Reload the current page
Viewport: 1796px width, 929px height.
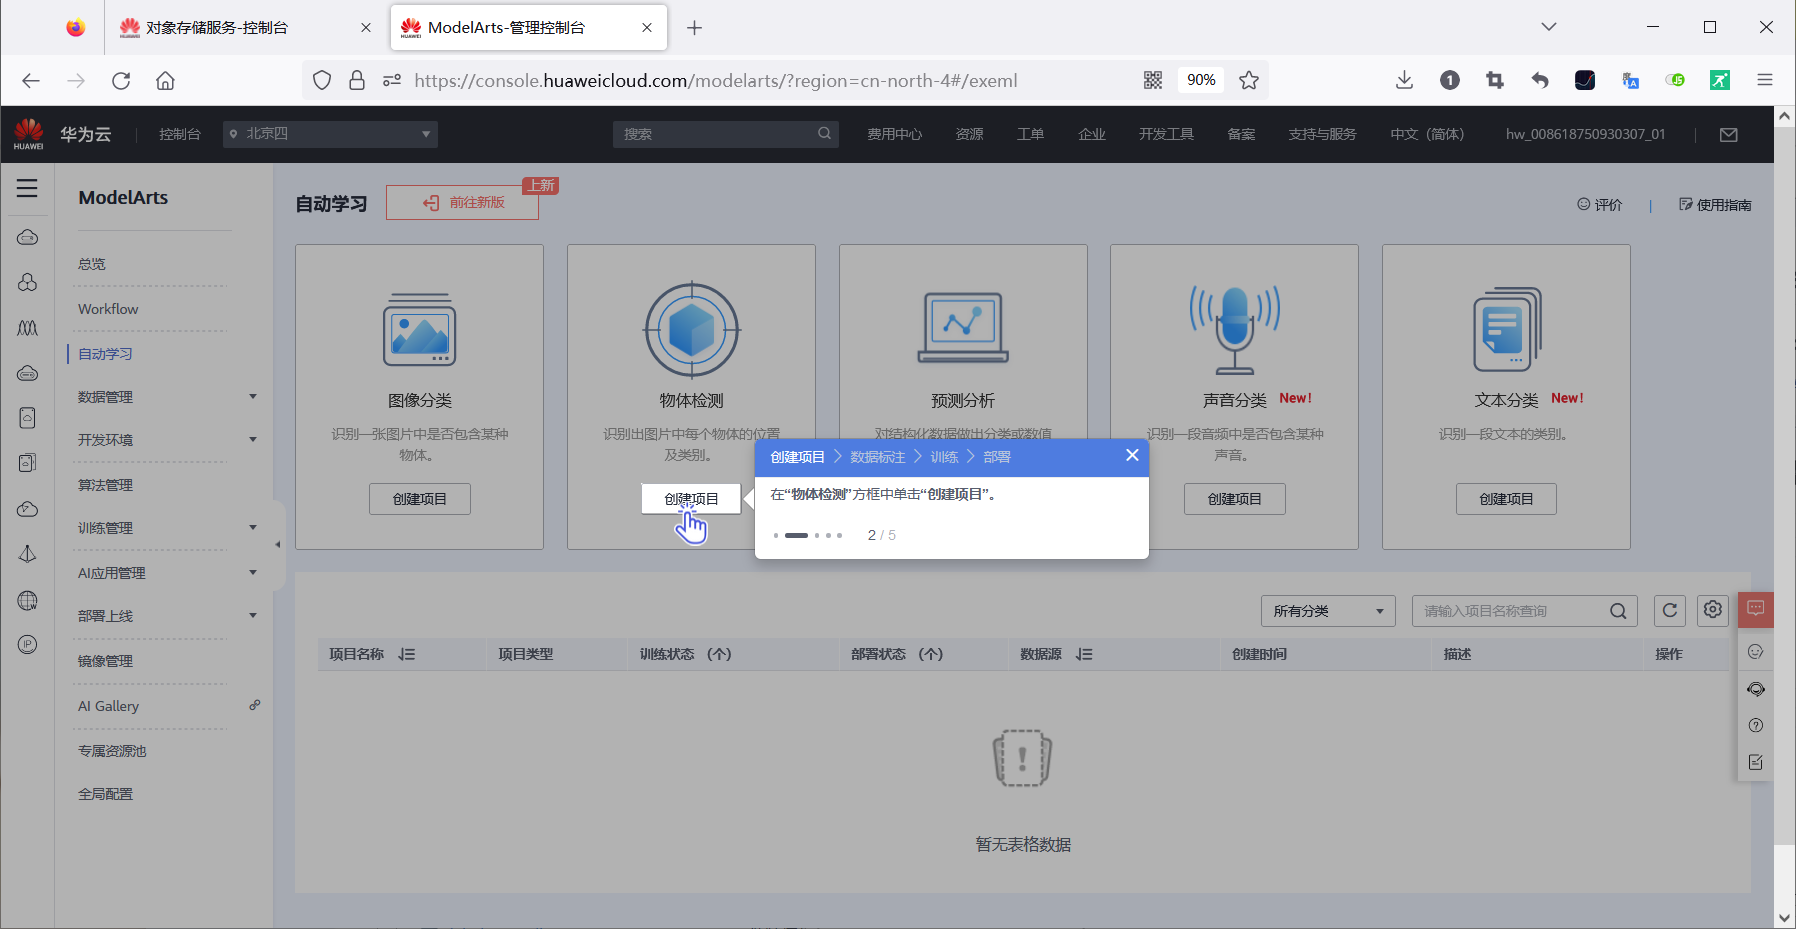tap(121, 81)
